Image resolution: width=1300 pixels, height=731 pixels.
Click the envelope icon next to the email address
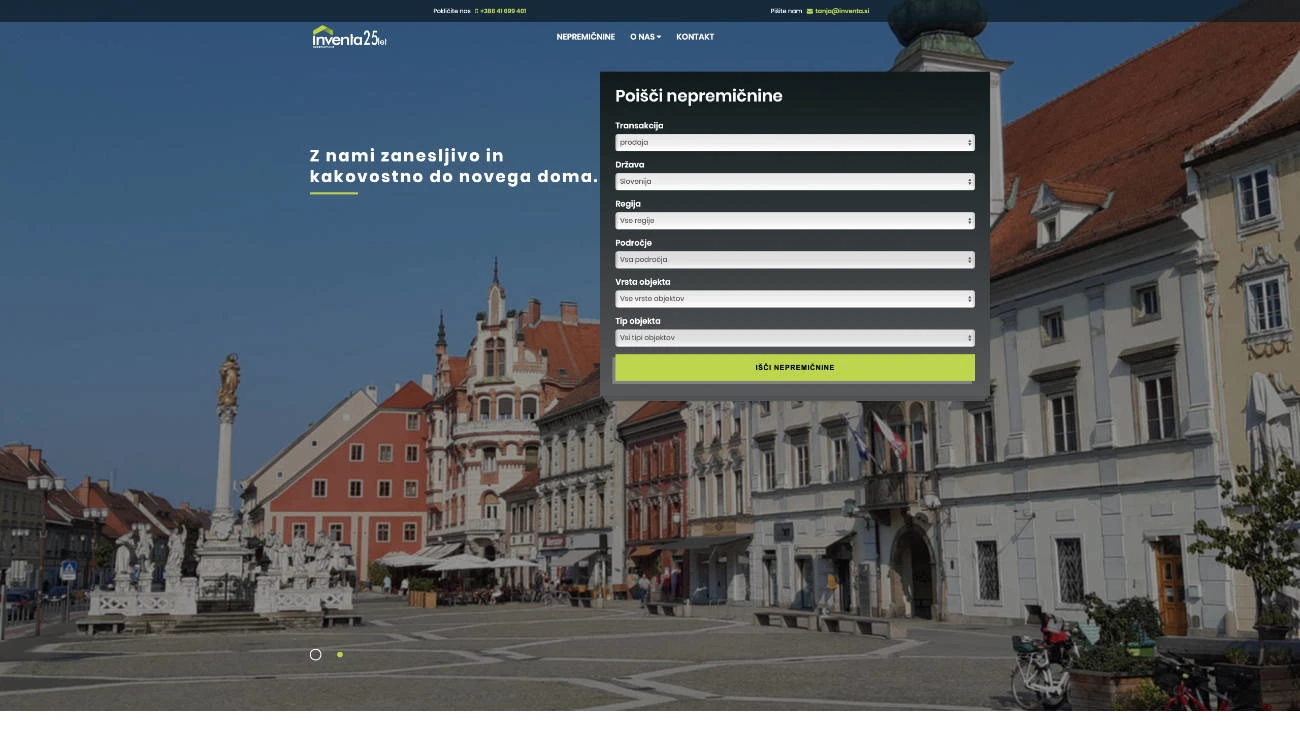808,10
